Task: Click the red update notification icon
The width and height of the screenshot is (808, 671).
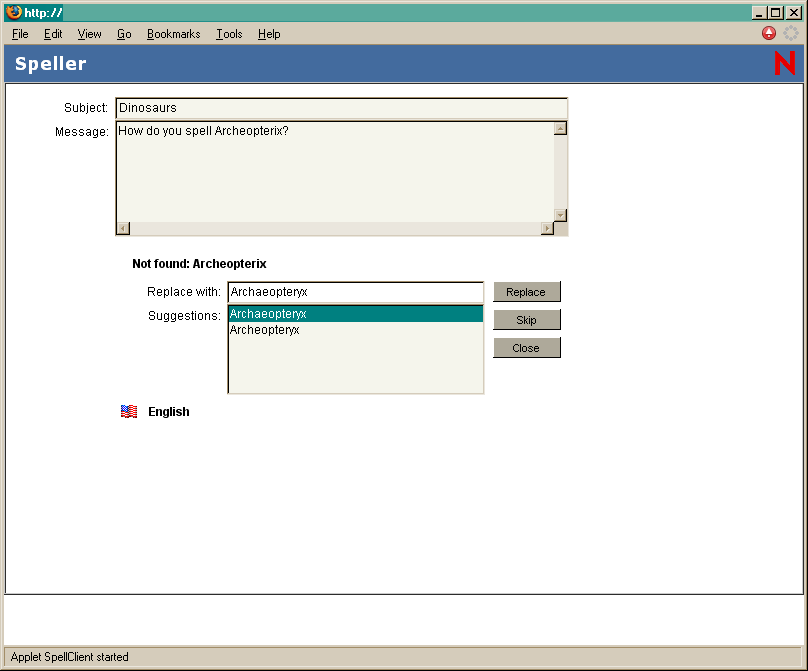Action: (769, 33)
